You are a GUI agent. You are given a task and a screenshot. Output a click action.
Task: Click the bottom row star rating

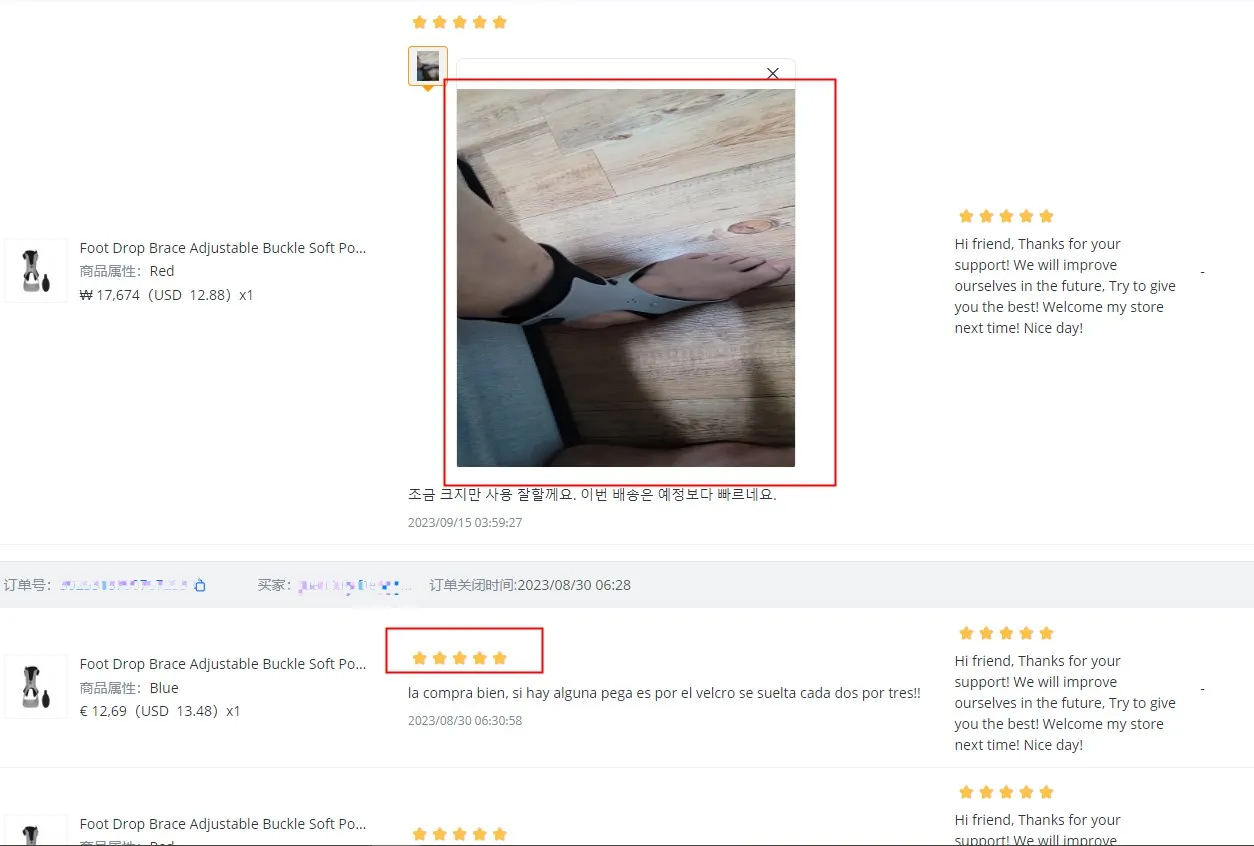point(460,834)
